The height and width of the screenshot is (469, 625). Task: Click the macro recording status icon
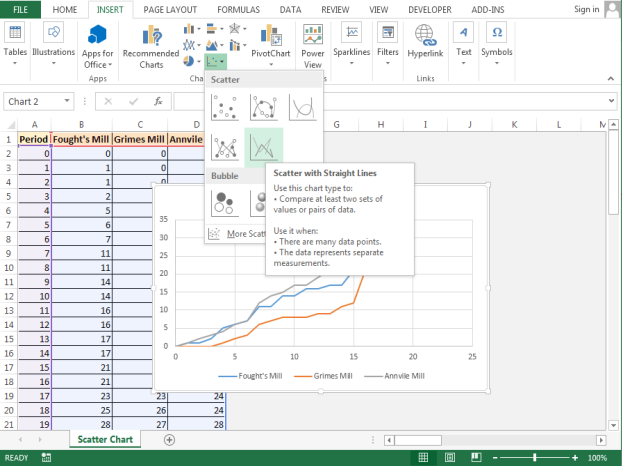46,457
